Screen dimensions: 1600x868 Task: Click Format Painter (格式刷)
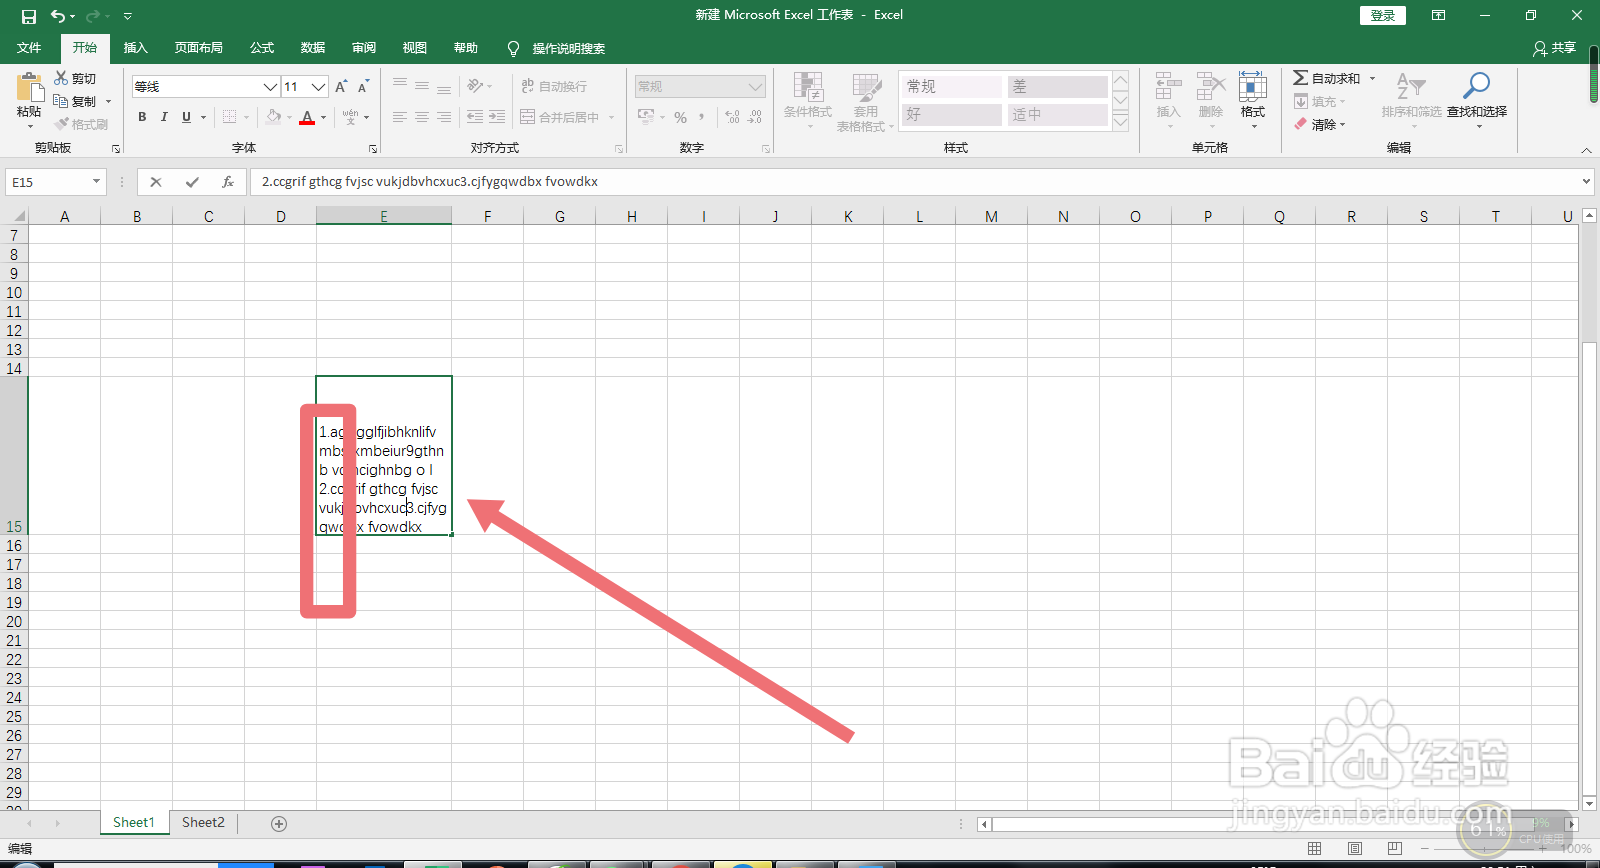[x=82, y=124]
